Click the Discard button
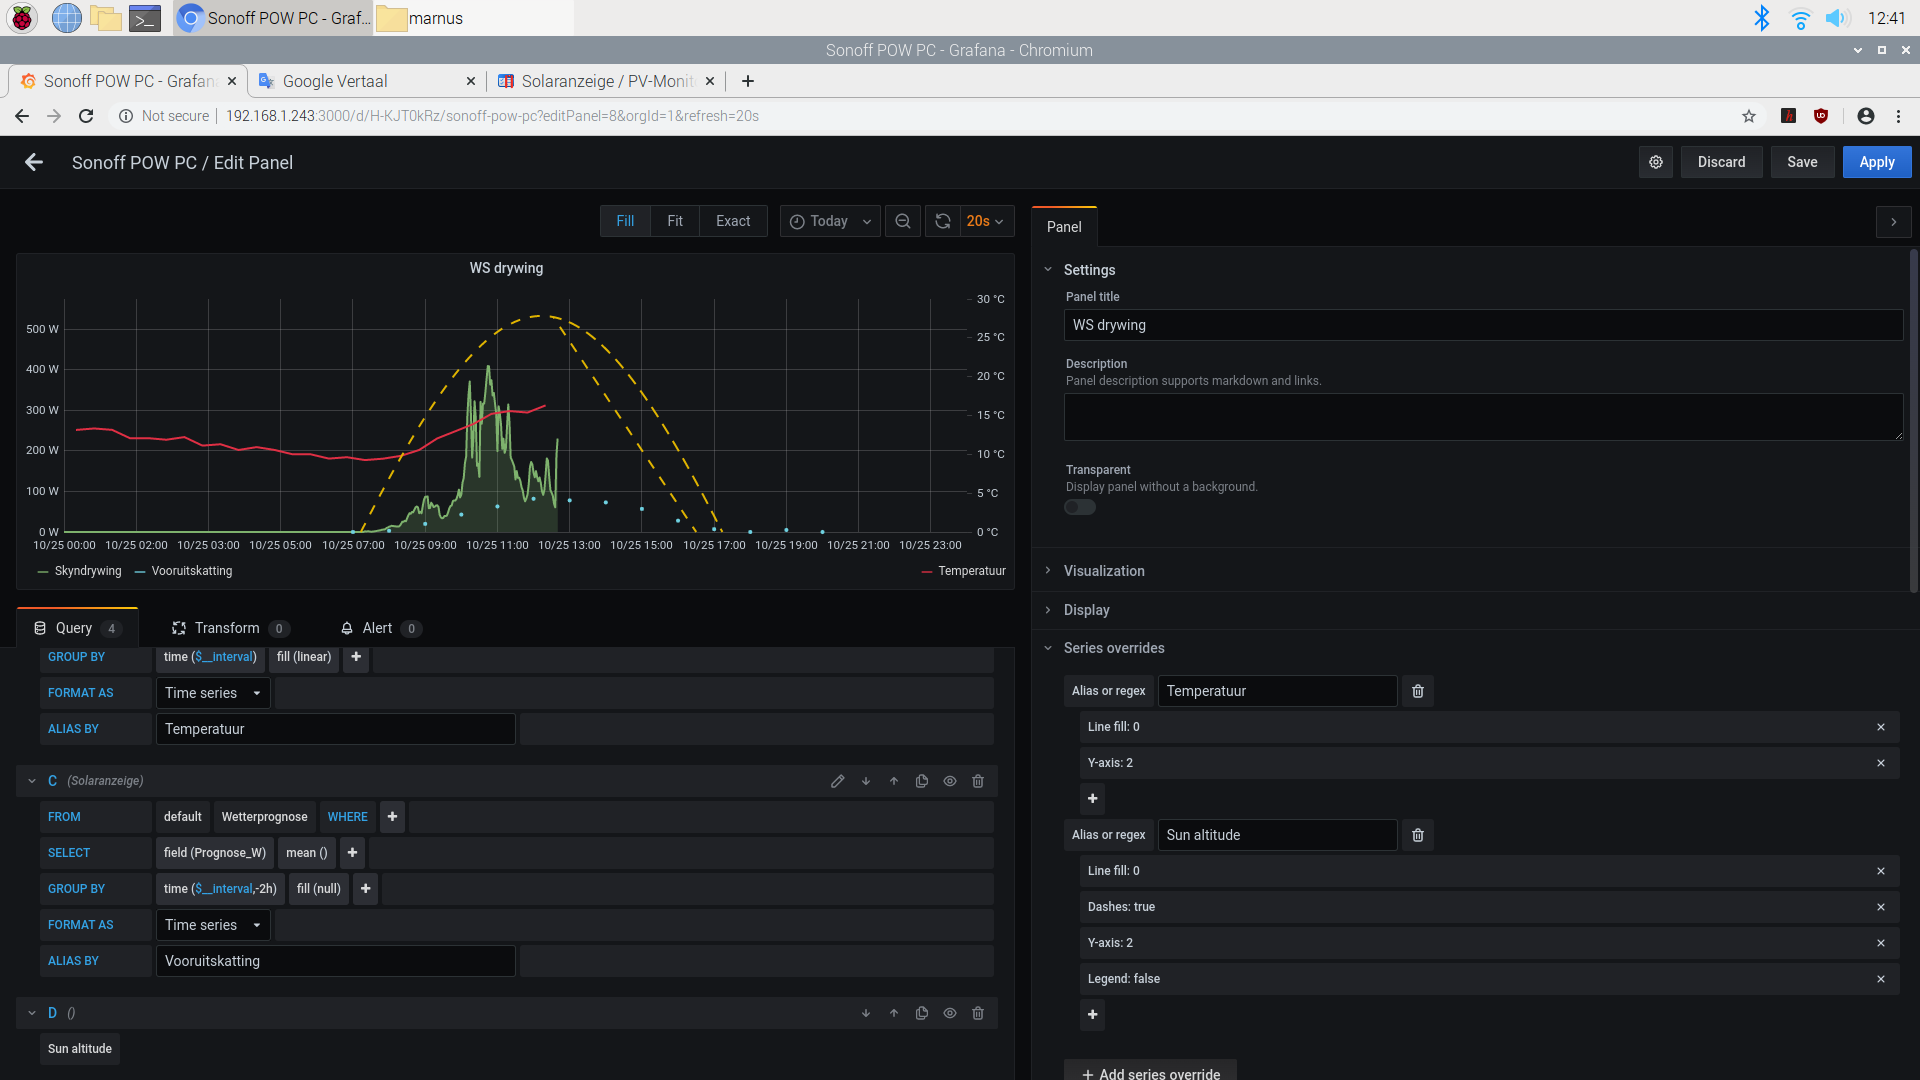Viewport: 1920px width, 1080px height. click(x=1721, y=162)
